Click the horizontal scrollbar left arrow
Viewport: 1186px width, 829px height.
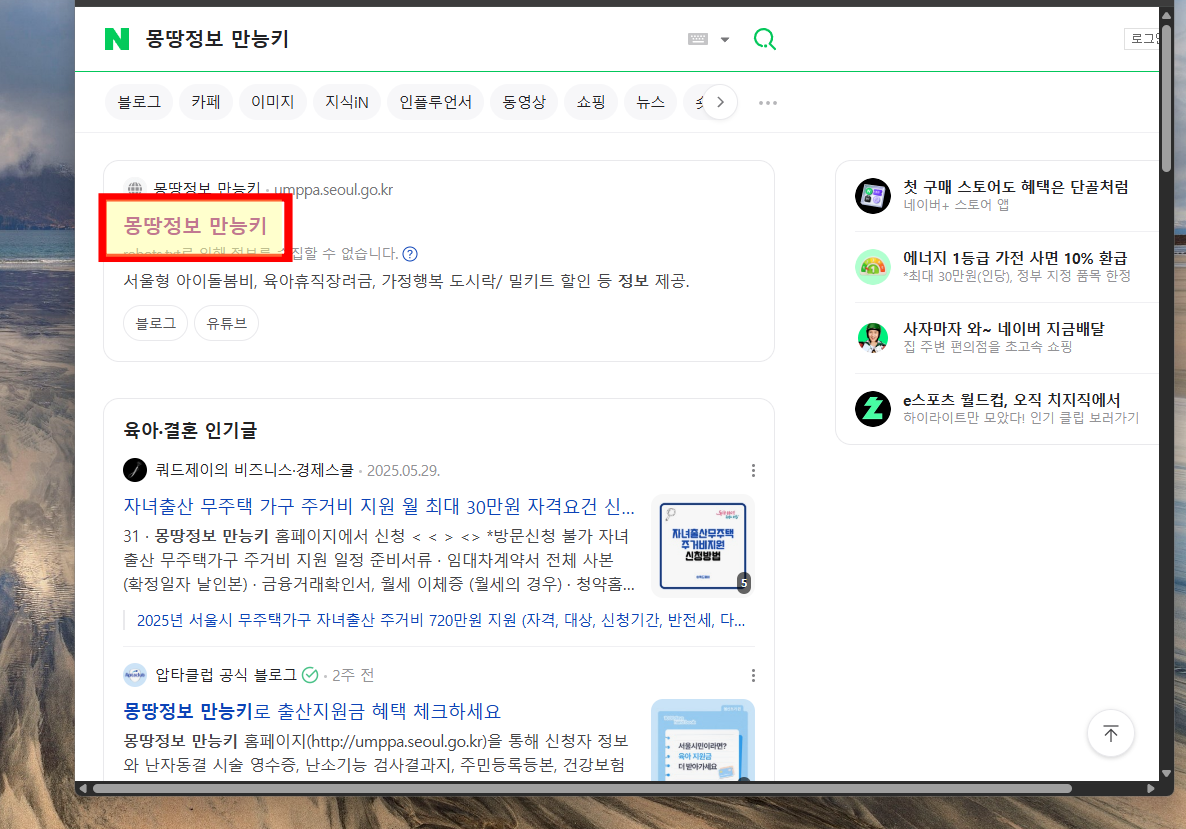82,788
